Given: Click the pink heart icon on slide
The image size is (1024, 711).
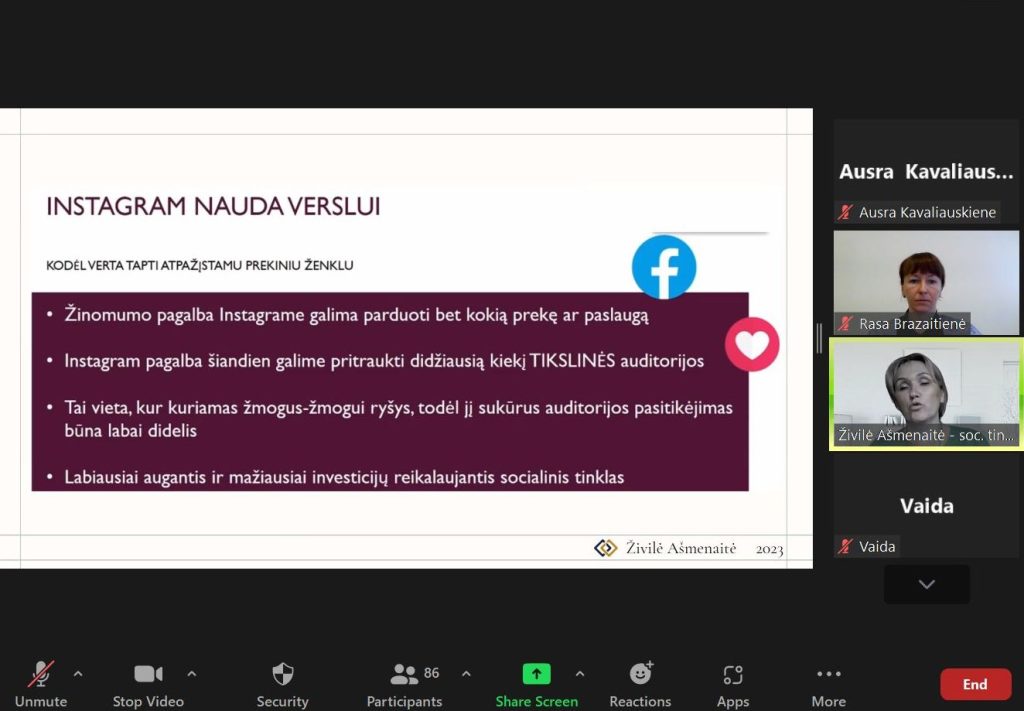Looking at the screenshot, I should 752,344.
